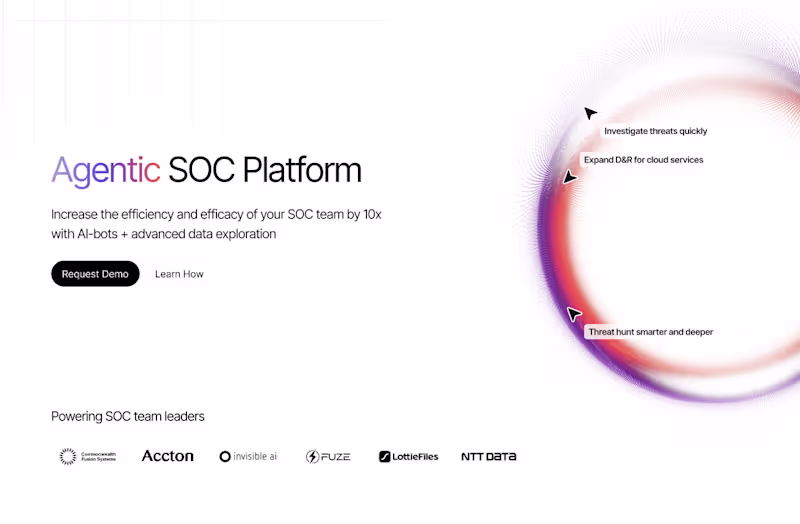Viewport: 800px width, 524px height.
Task: Click the Powering SOC team leaders text
Action: pos(127,416)
